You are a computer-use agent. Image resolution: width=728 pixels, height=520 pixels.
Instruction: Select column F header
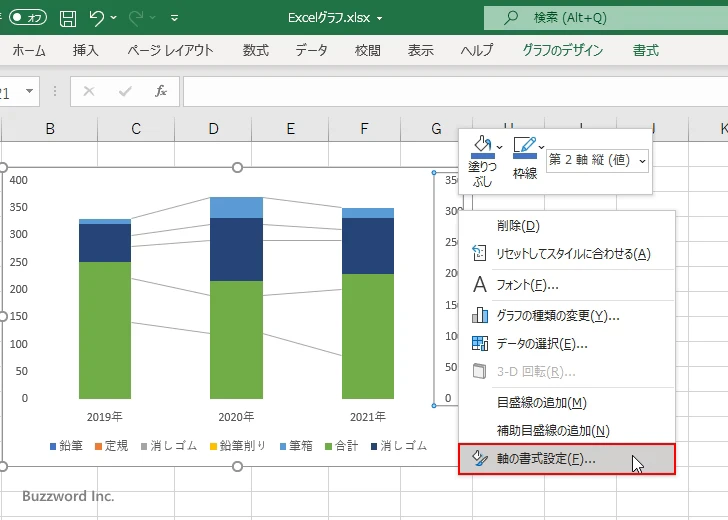[364, 129]
